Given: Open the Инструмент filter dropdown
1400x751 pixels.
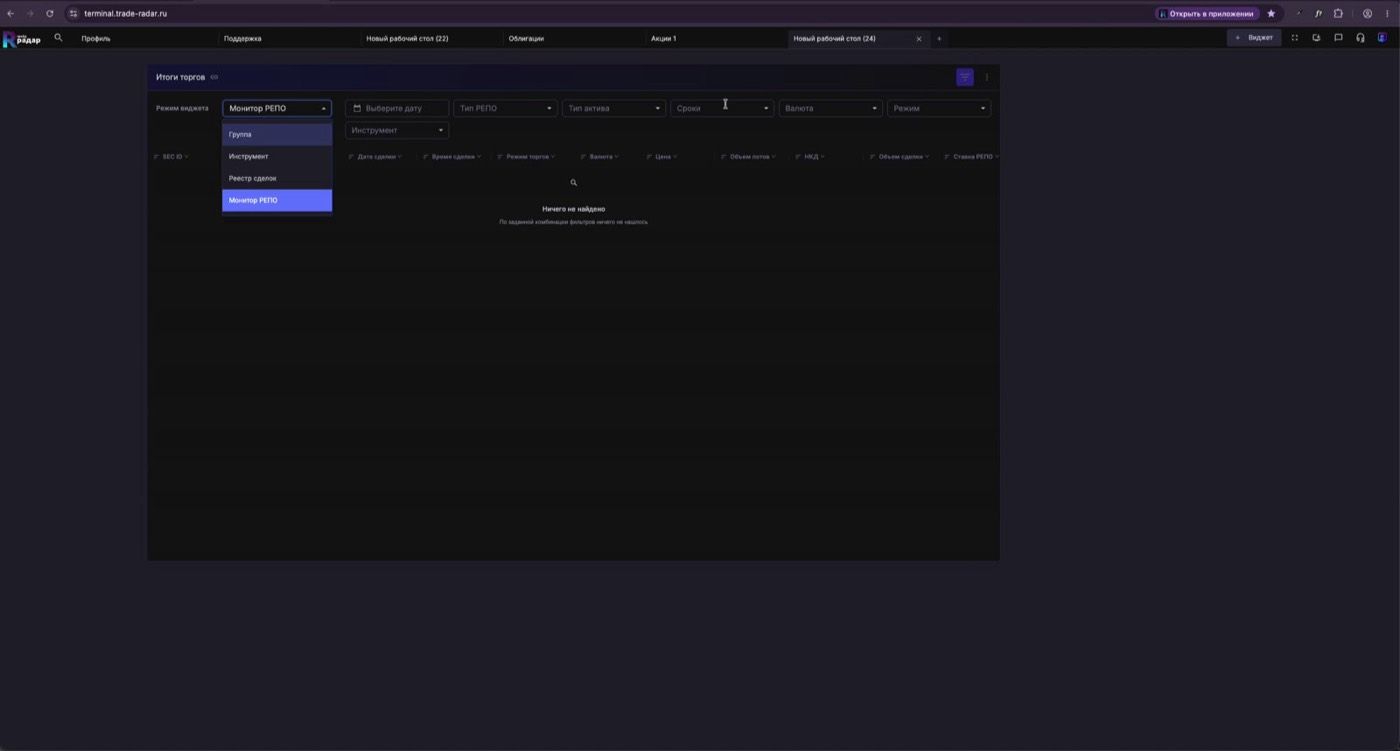Looking at the screenshot, I should 397,130.
